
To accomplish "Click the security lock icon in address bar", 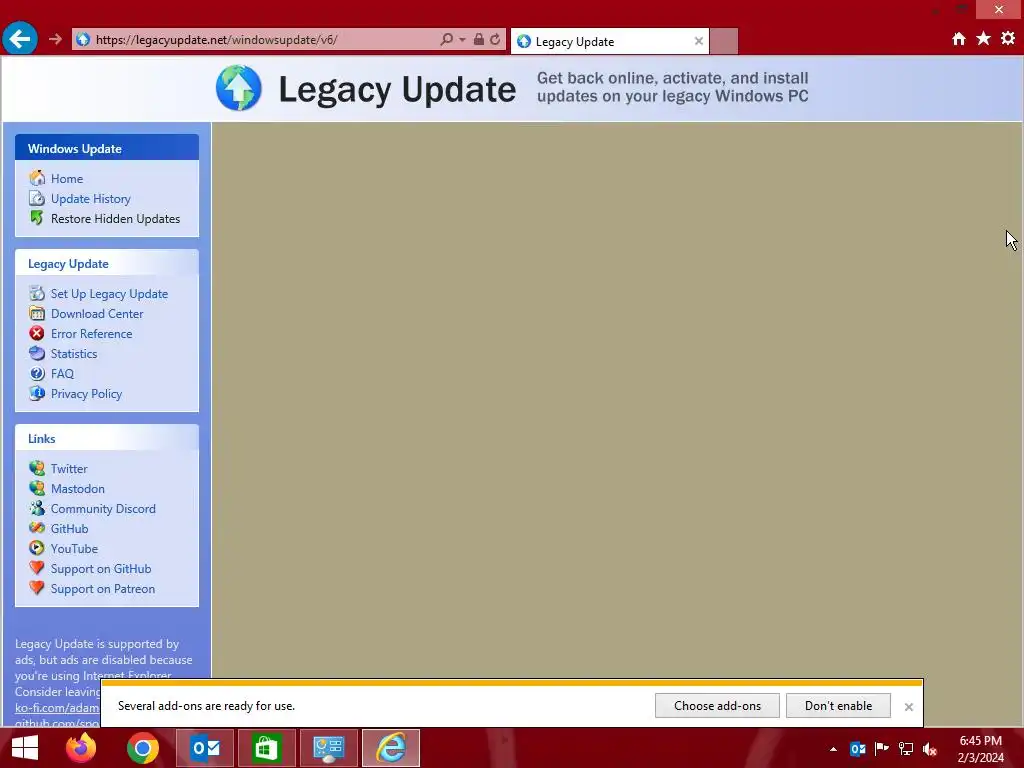I will pyautogui.click(x=479, y=39).
